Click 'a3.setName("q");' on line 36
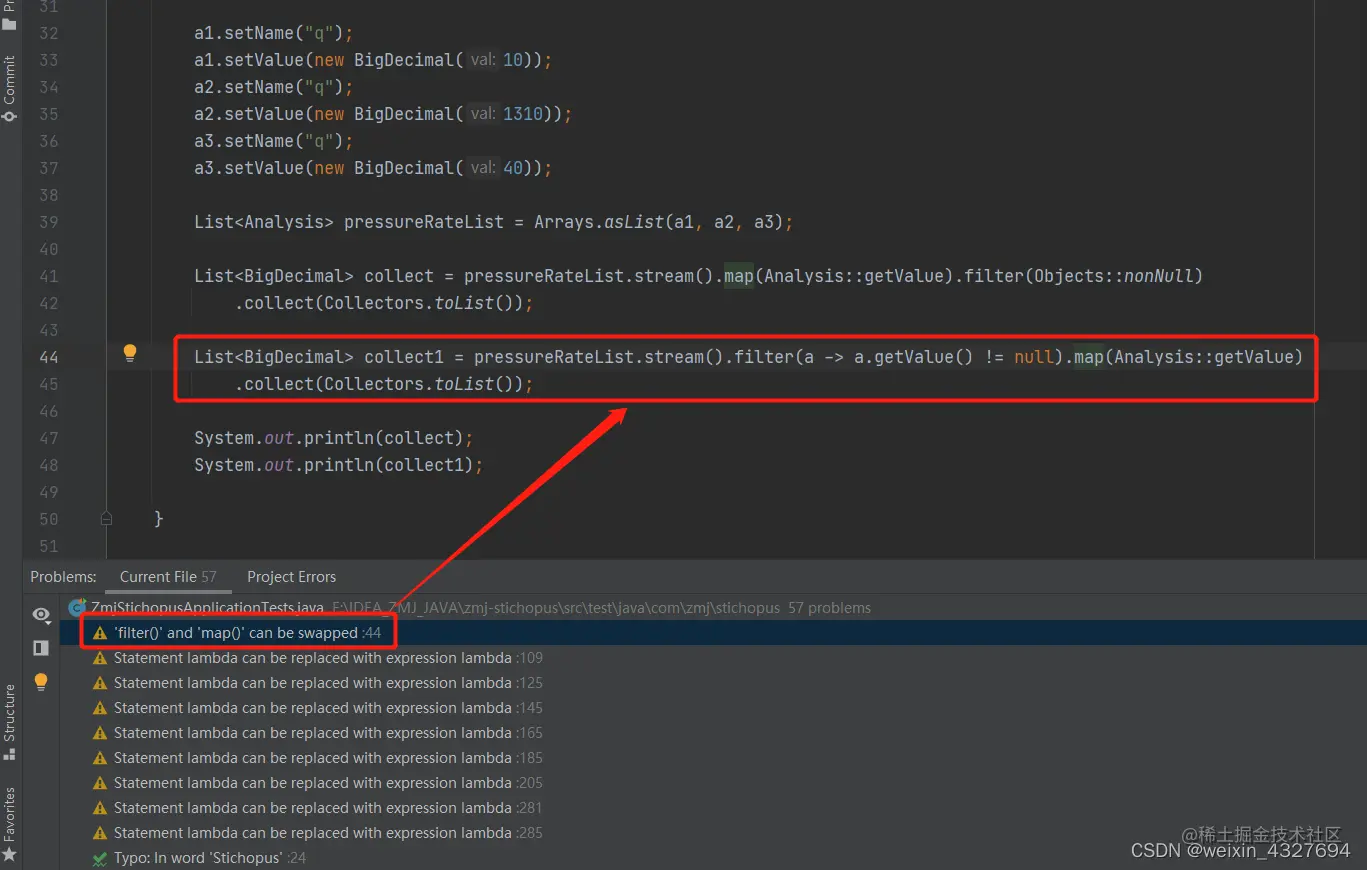The width and height of the screenshot is (1367, 870). coord(274,141)
